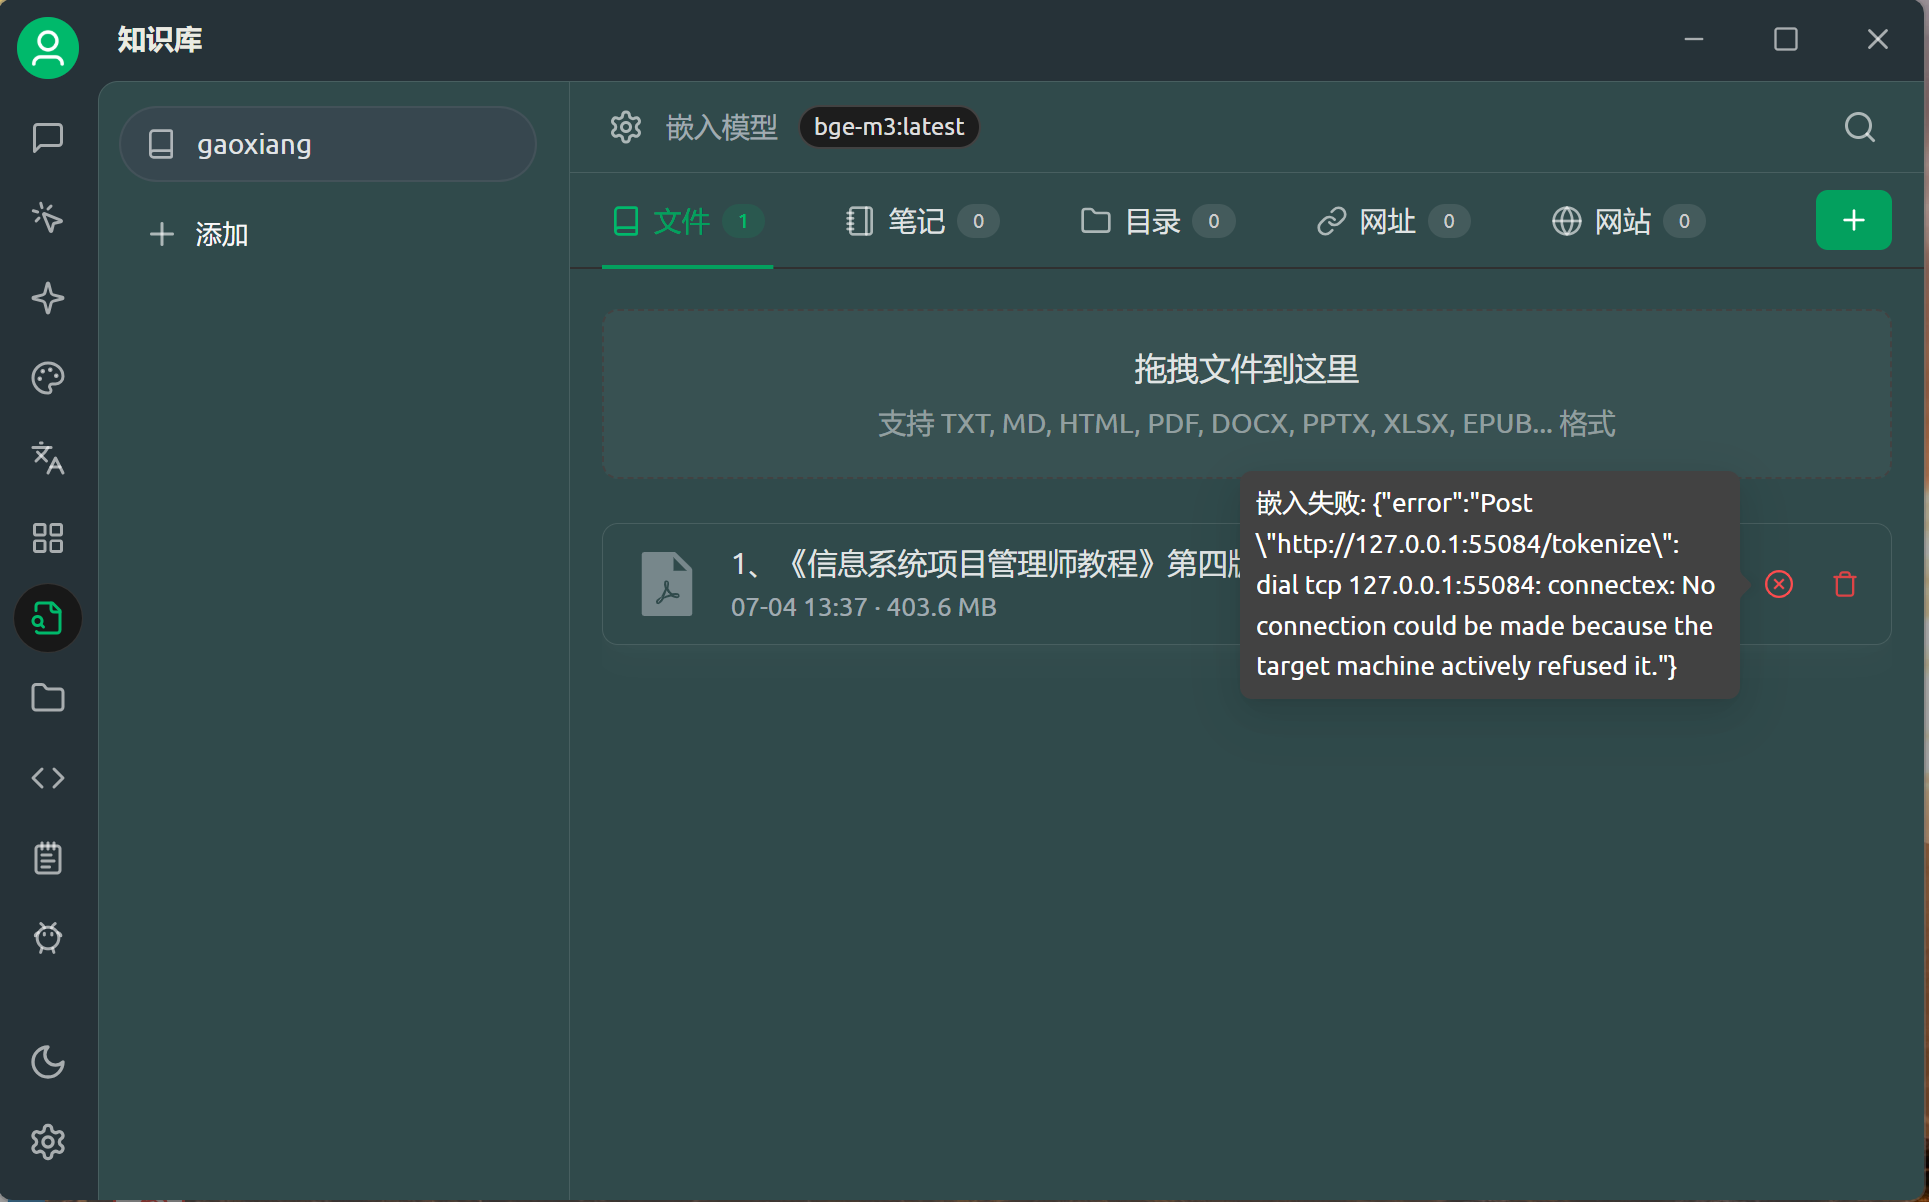The image size is (1929, 1202).
Task: Toggle dark mode moon icon
Action: click(48, 1062)
